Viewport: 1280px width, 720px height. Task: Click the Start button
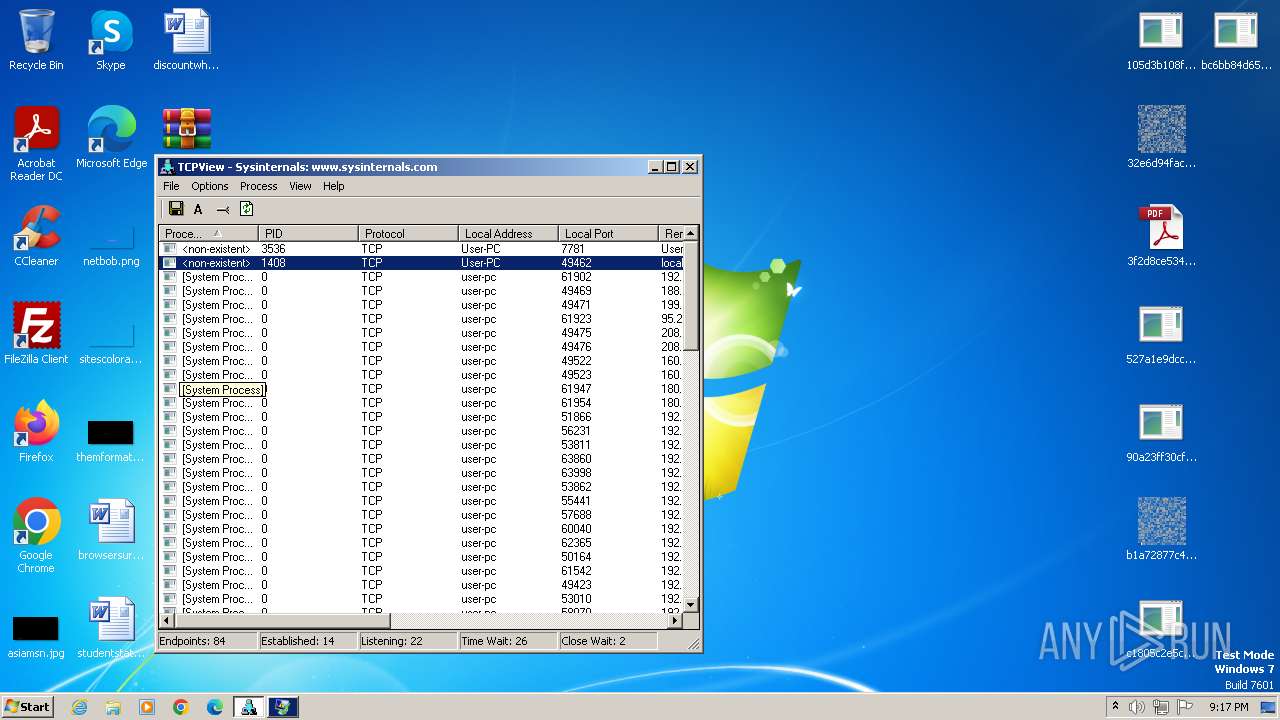[x=27, y=706]
